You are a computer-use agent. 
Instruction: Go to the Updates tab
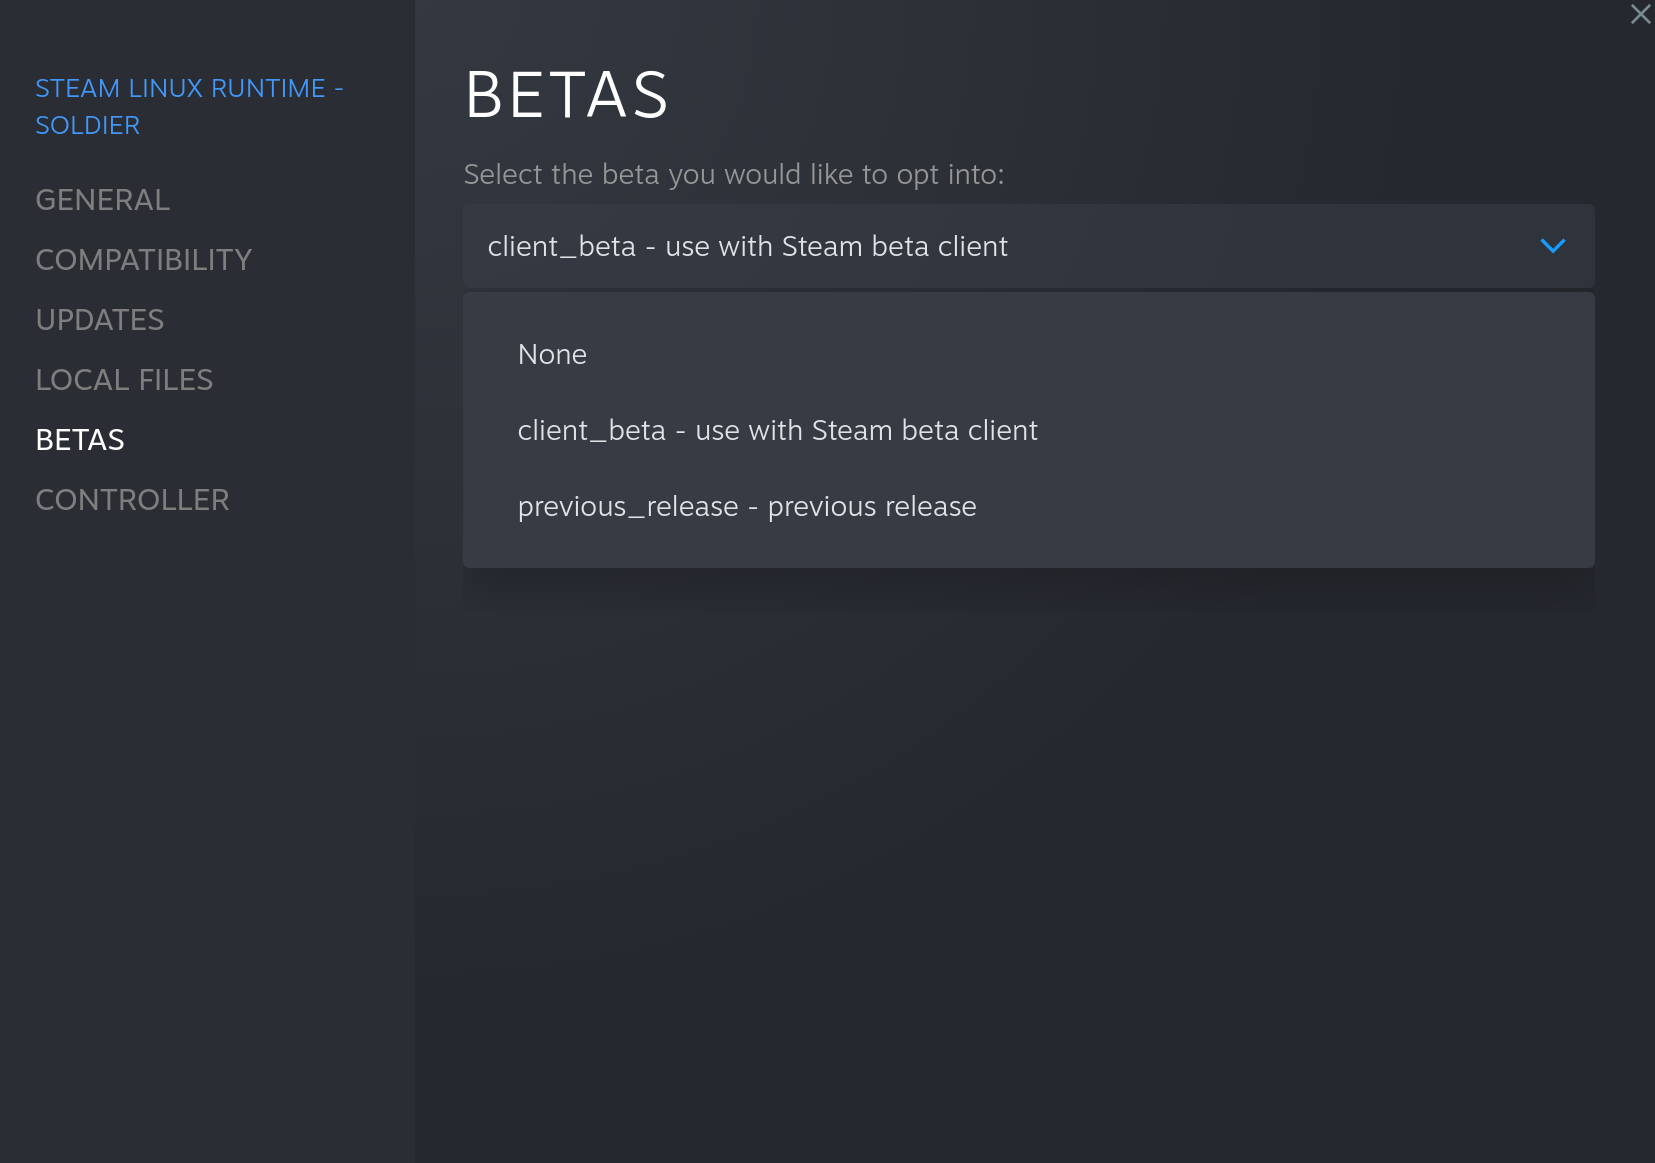pyautogui.click(x=100, y=320)
